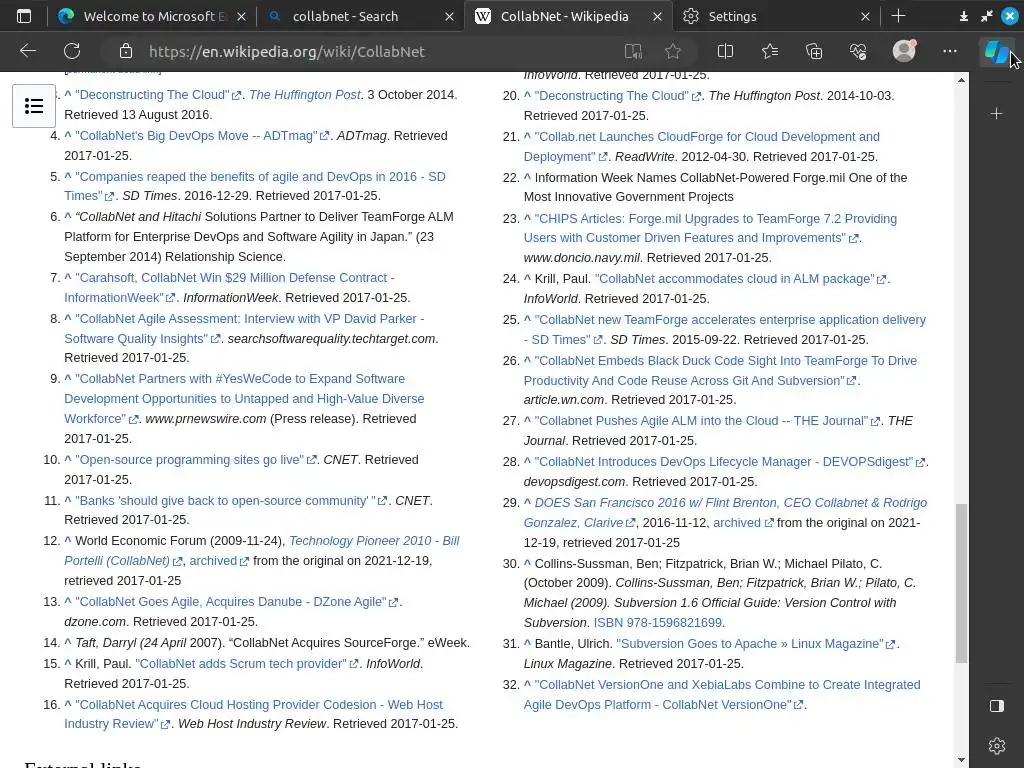Add a sidebar app with plus icon

coord(996,114)
